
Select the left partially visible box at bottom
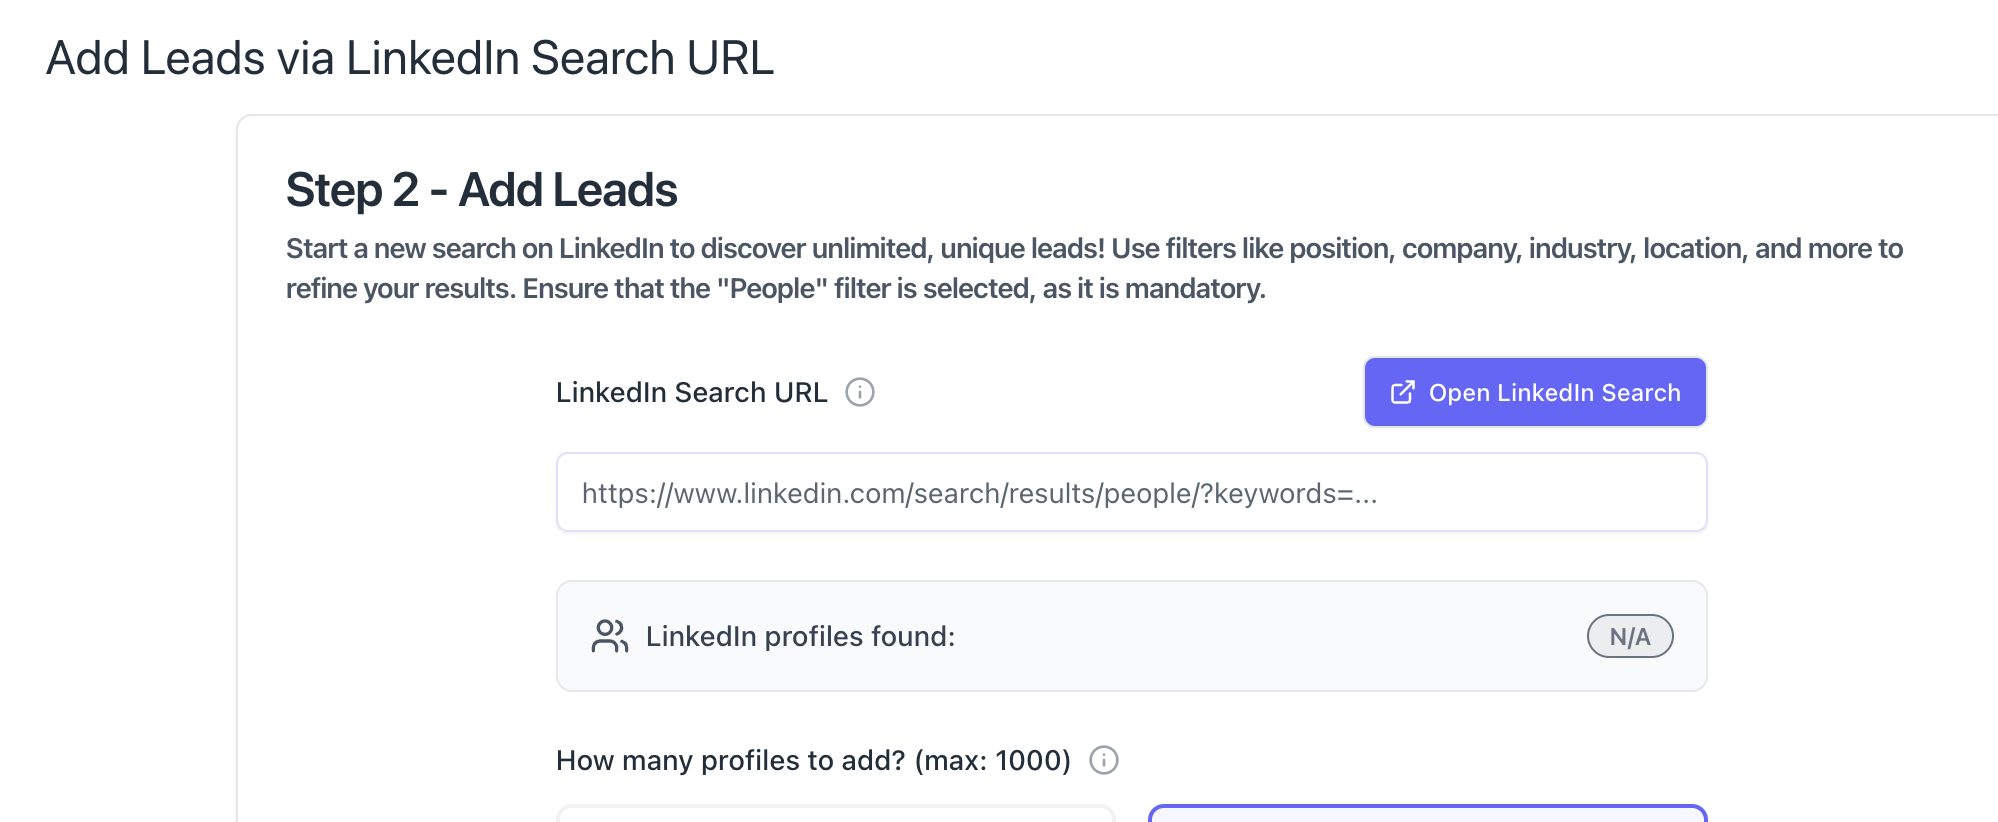pyautogui.click(x=835, y=814)
